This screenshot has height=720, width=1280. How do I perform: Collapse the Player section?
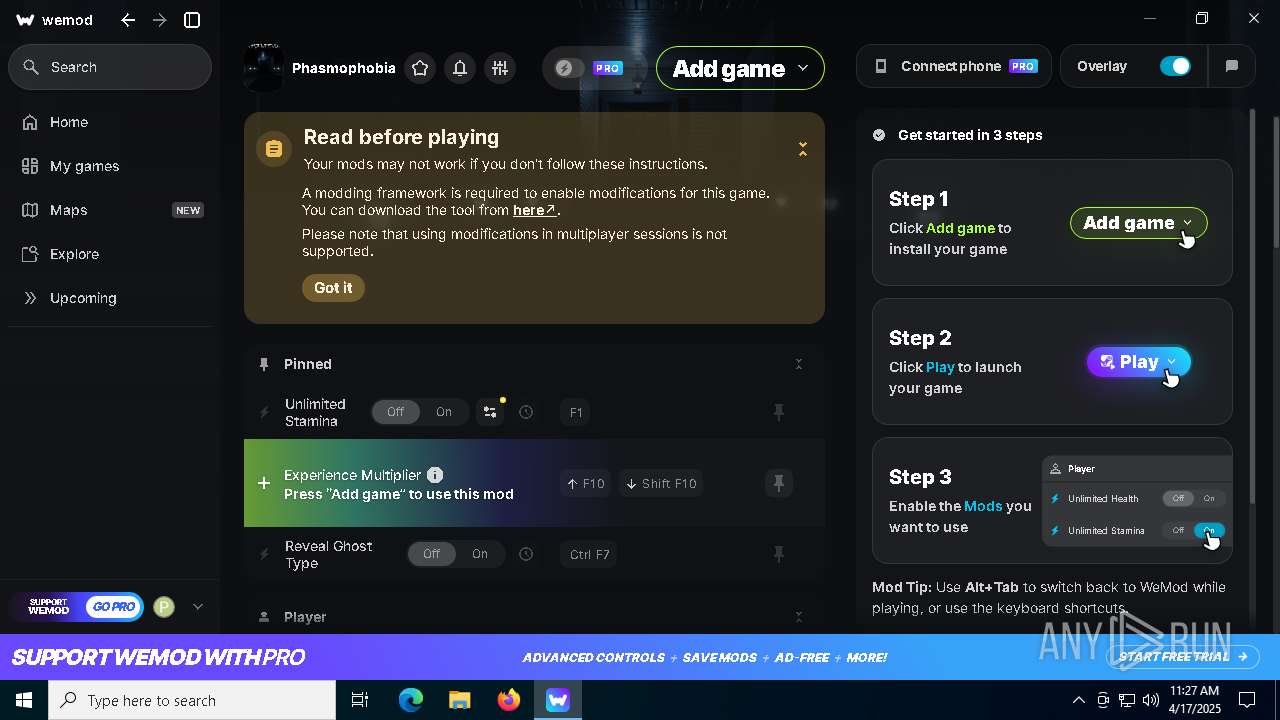point(799,617)
